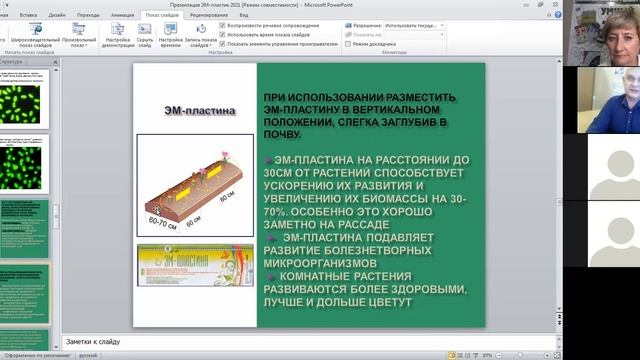Viewport: 640px width, 360px height.
Task: Toggle Использовать время показа слайдов checkbox
Action: point(222,35)
